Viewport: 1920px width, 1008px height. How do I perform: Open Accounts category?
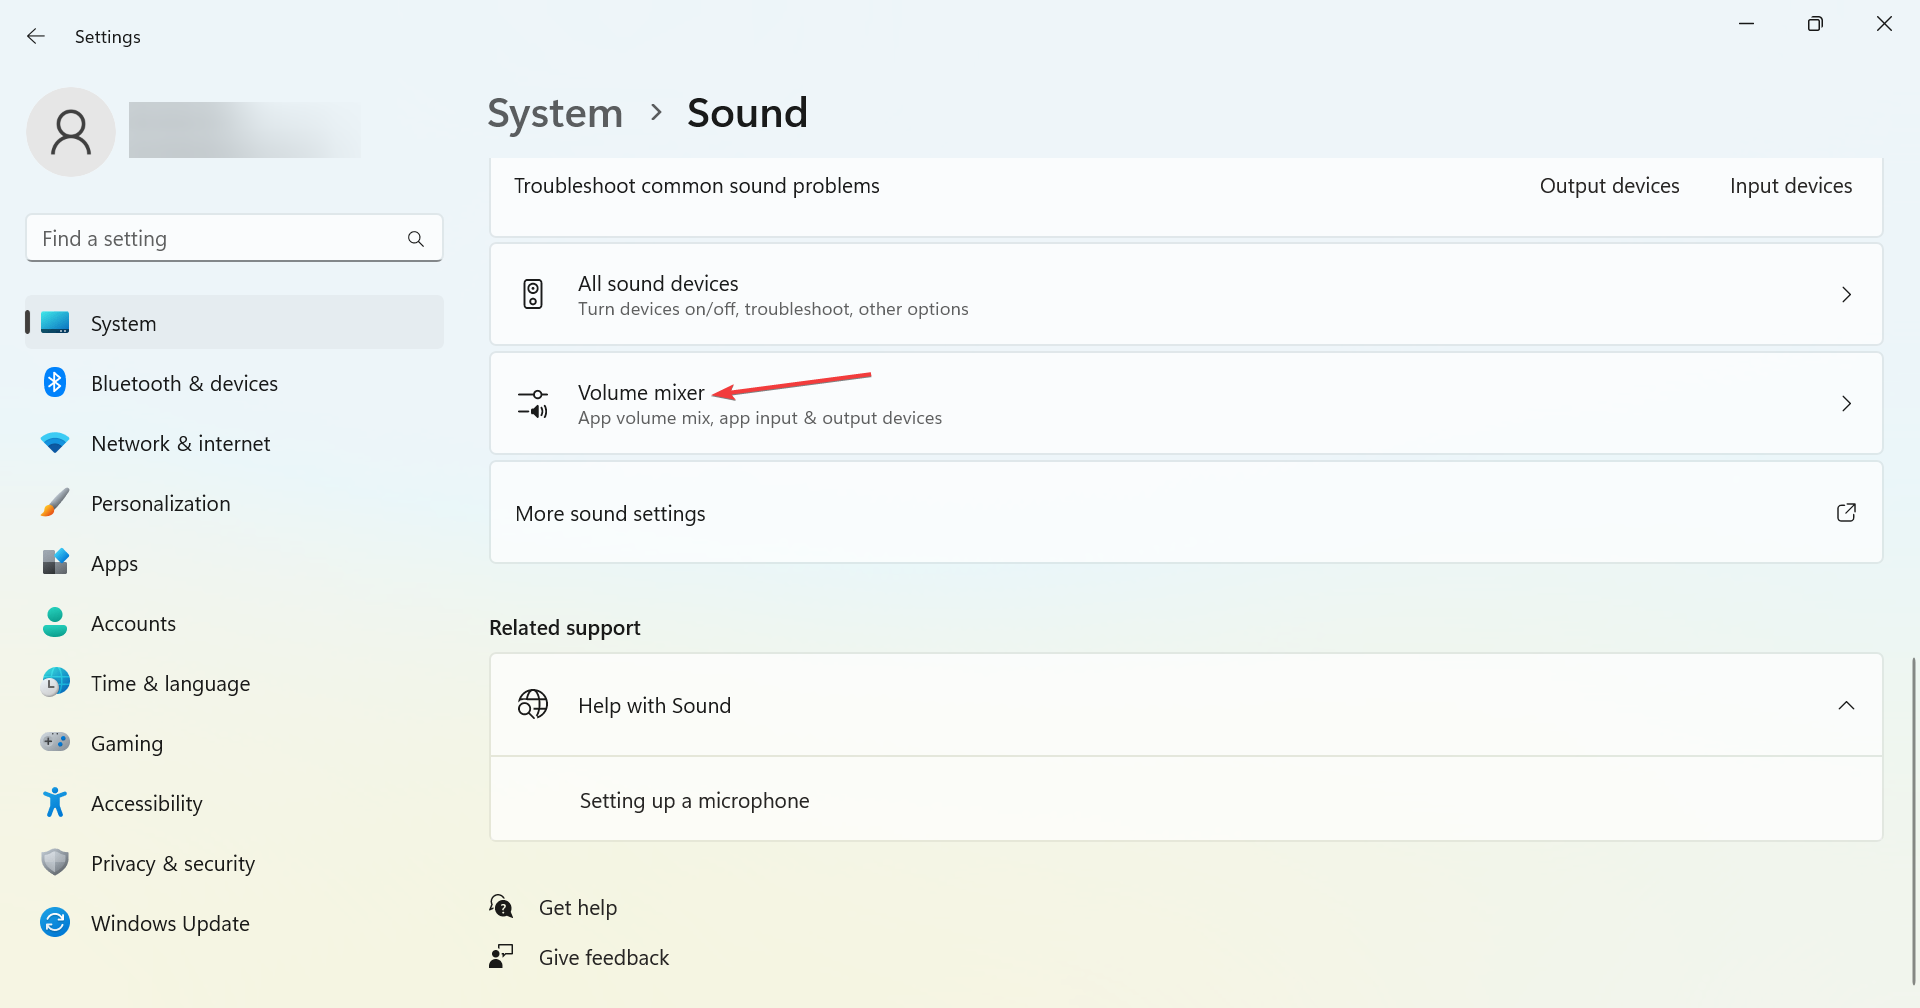(x=234, y=623)
